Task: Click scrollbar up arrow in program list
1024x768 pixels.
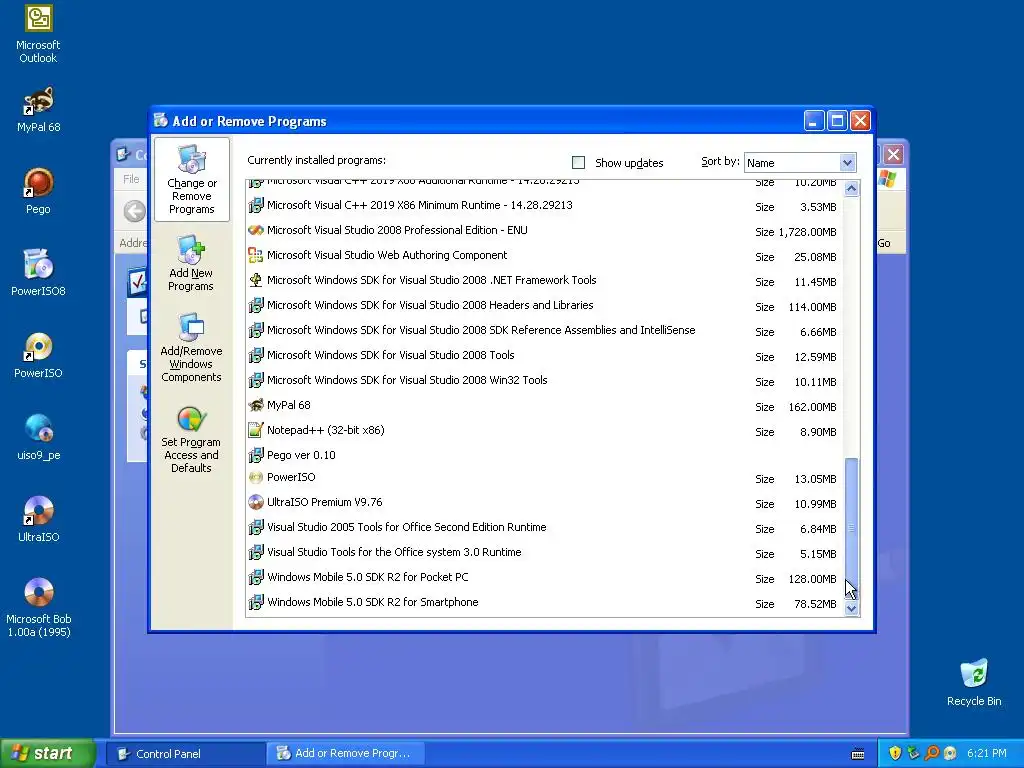Action: click(x=851, y=189)
